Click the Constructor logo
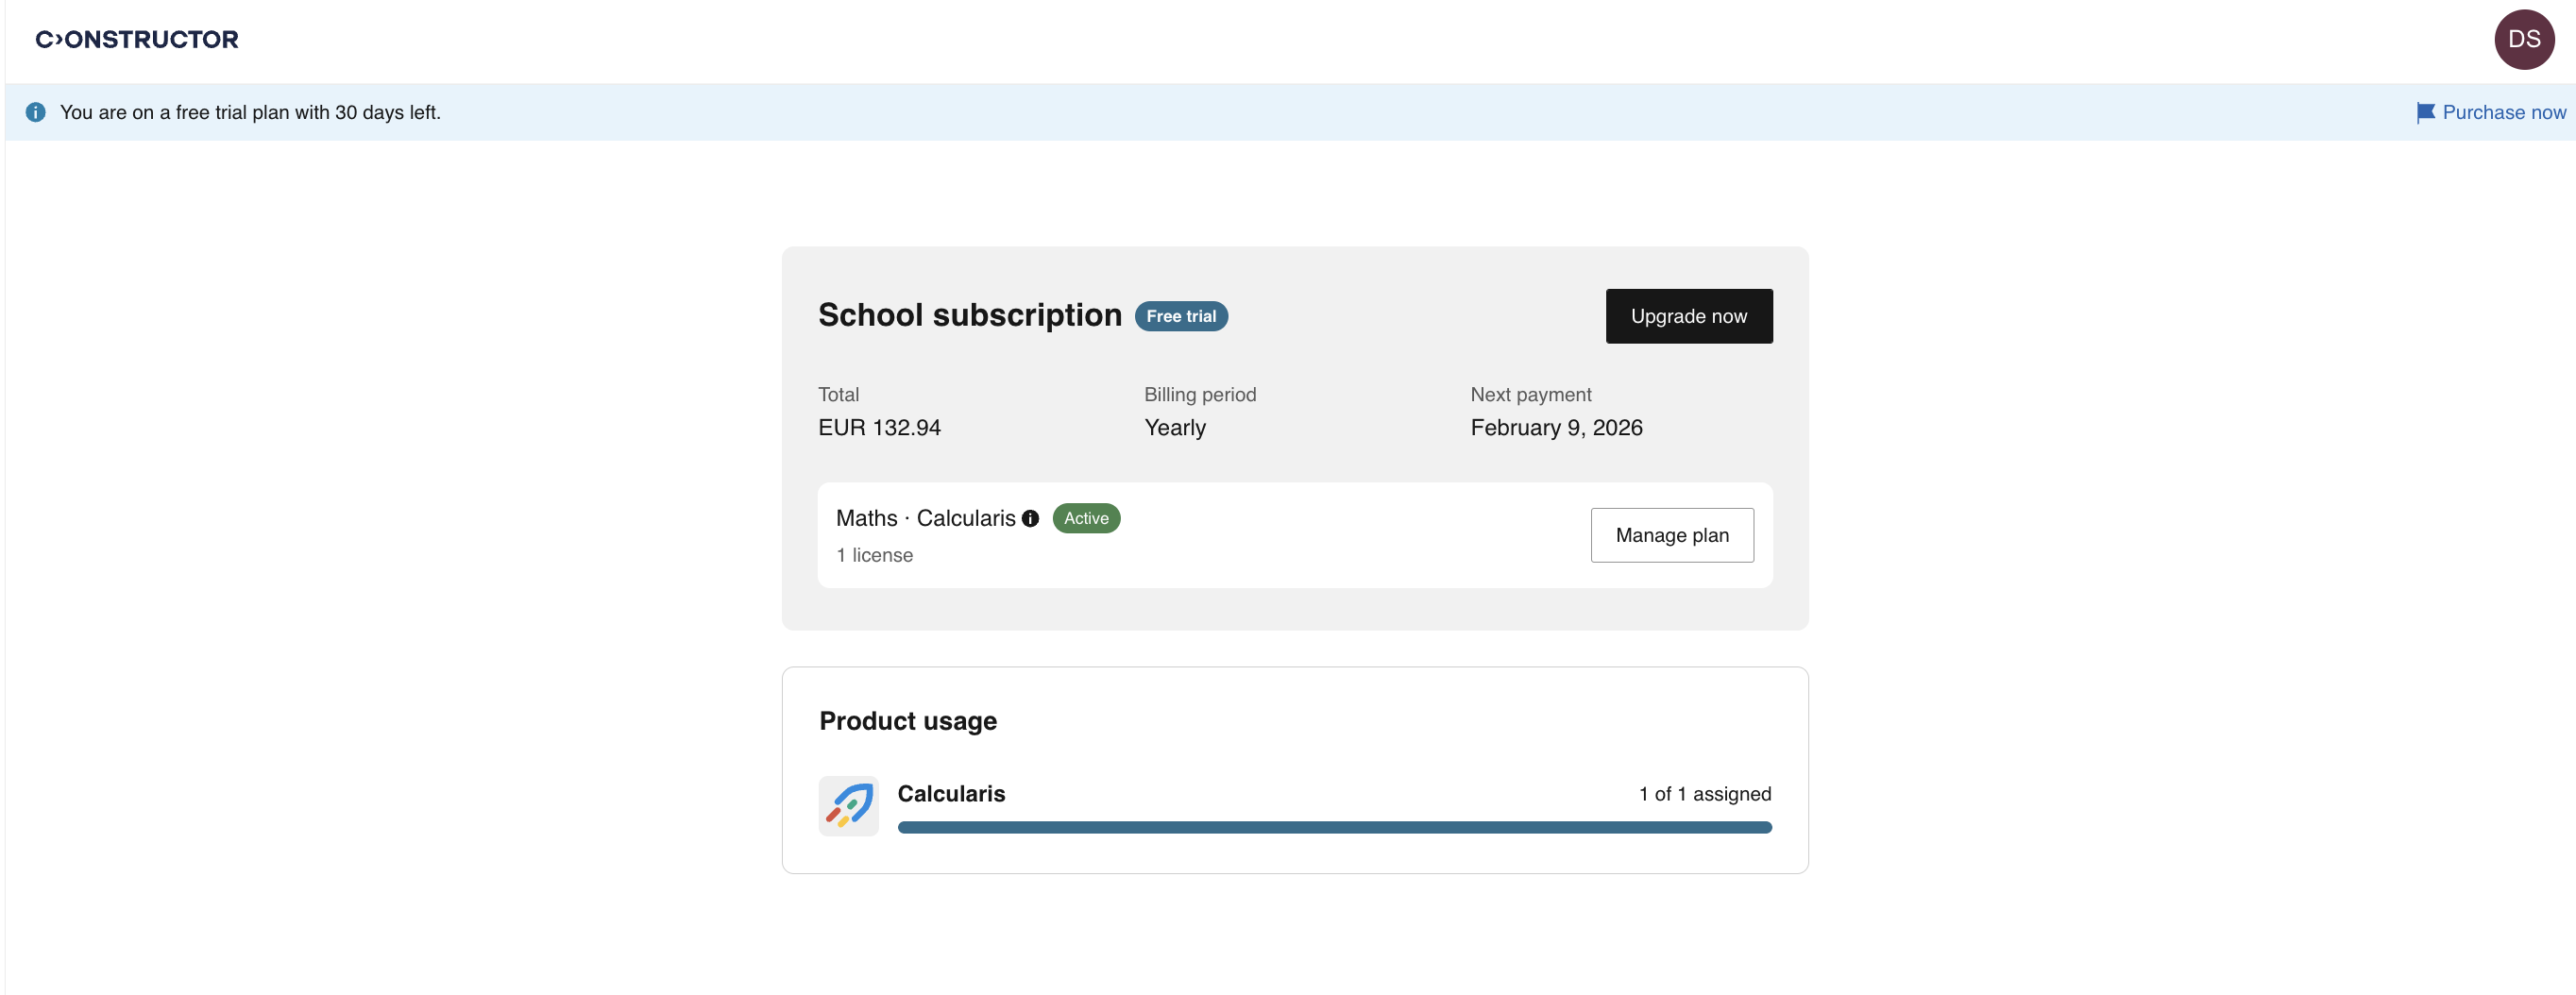 point(137,39)
